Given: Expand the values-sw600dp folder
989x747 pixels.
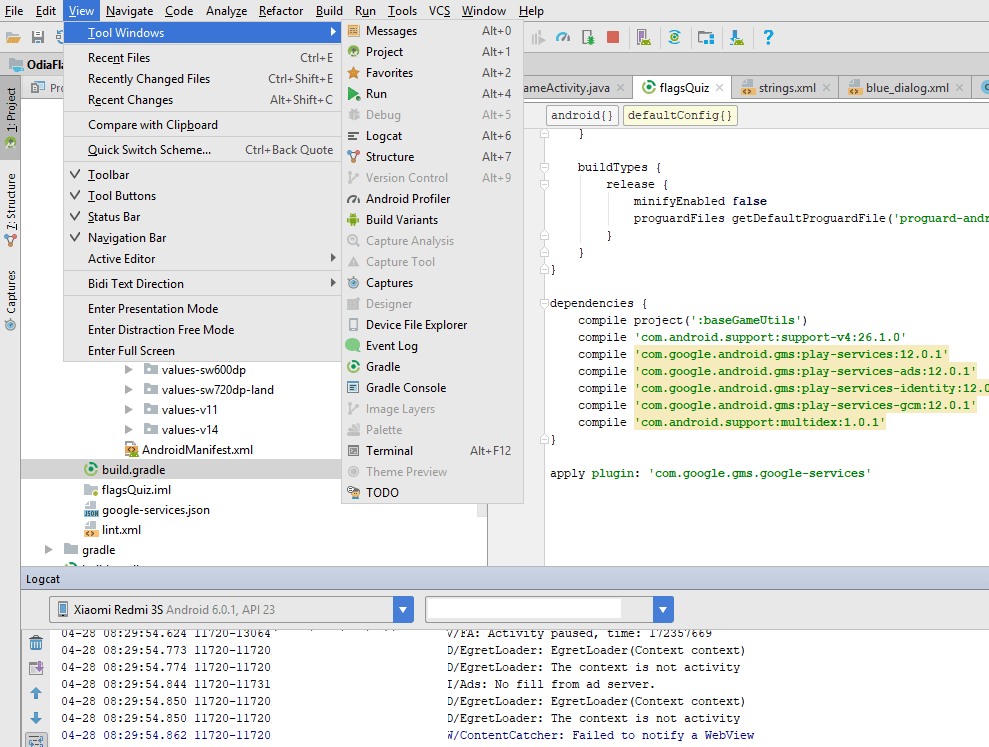Looking at the screenshot, I should point(129,370).
